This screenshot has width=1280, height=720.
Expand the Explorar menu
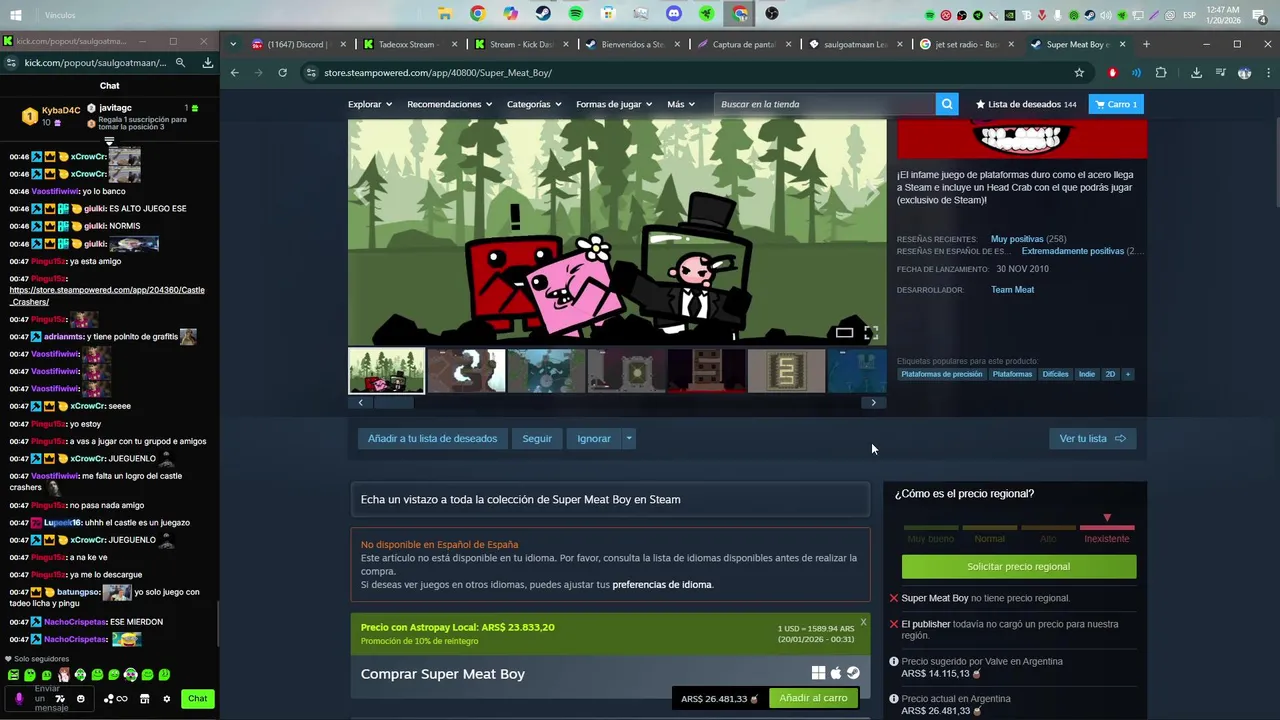pyautogui.click(x=370, y=104)
